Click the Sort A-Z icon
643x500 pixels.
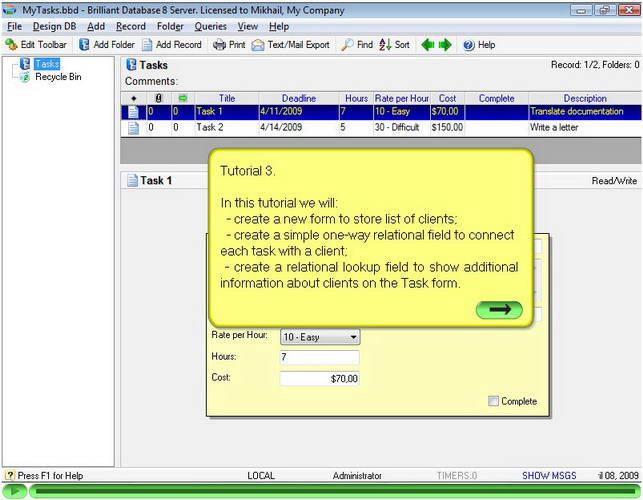point(385,45)
